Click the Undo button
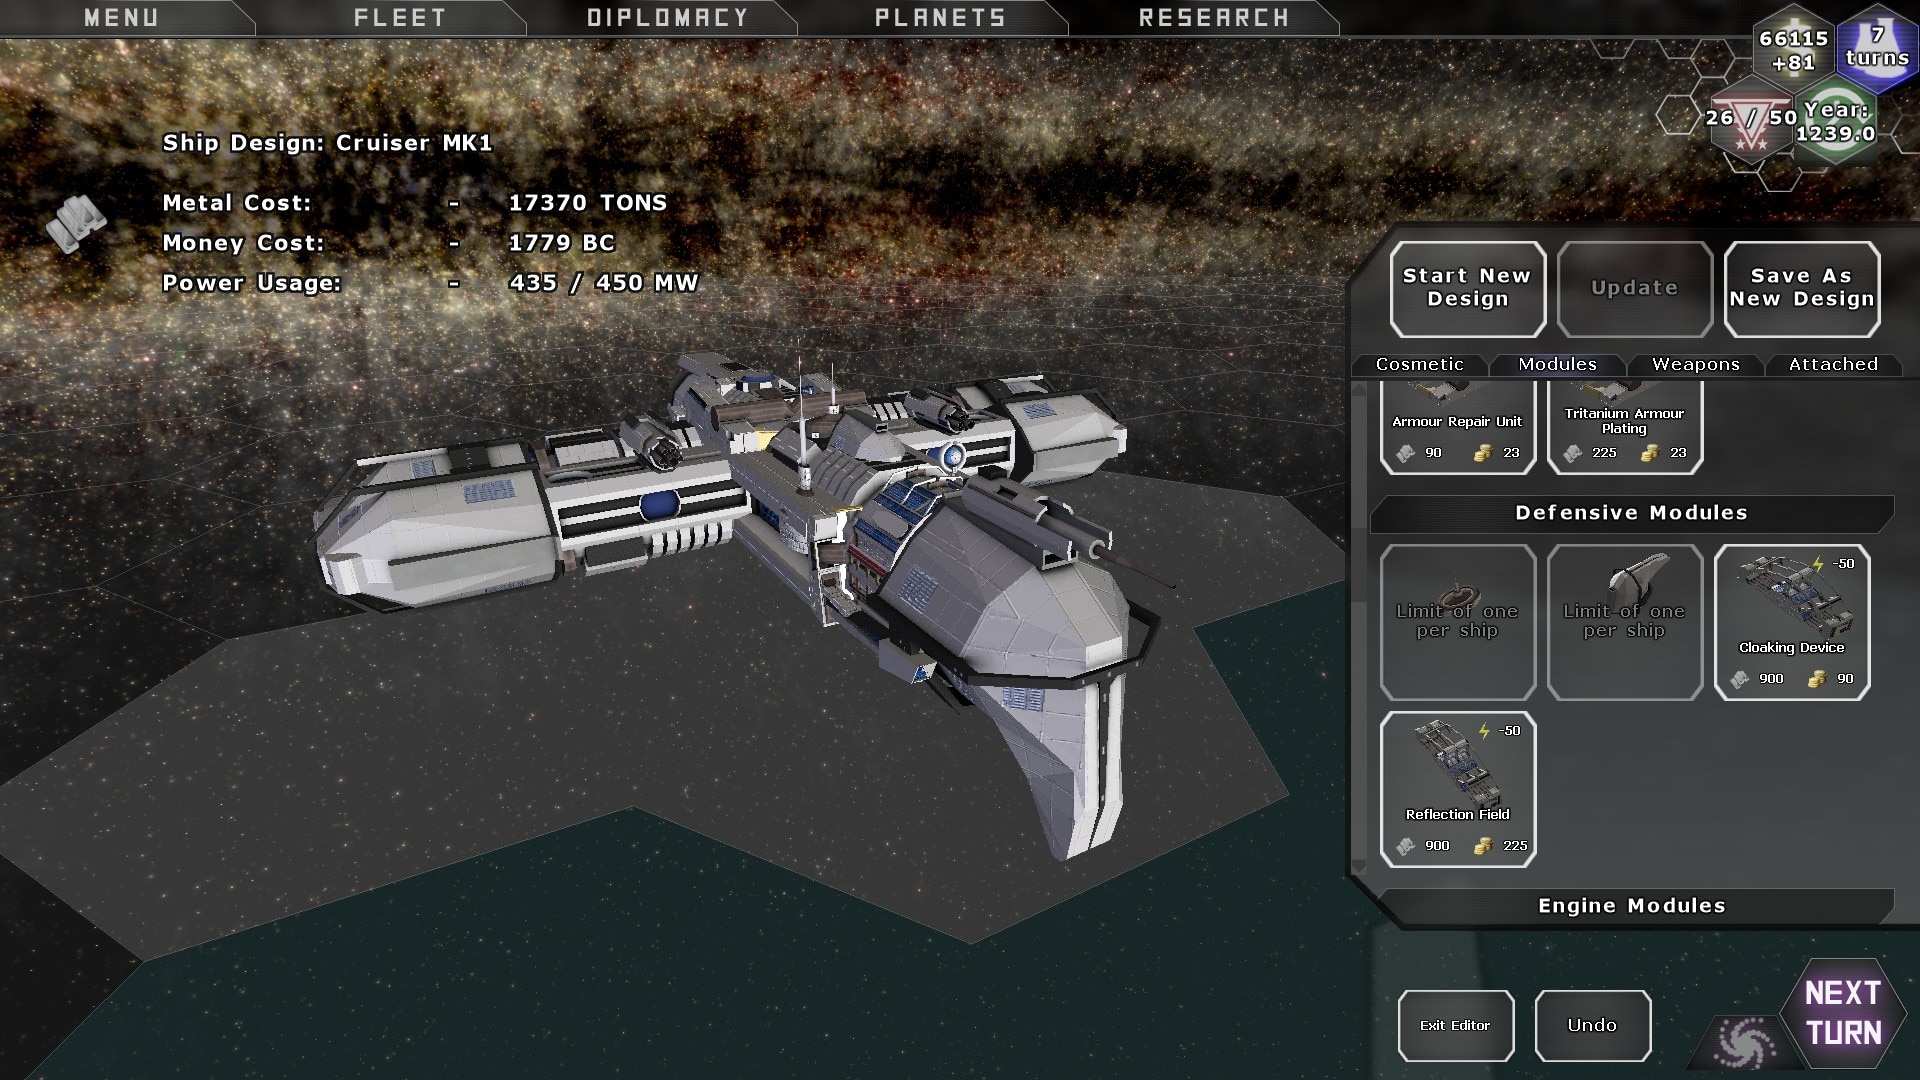Screen dimensions: 1920x1080 pos(1592,1025)
